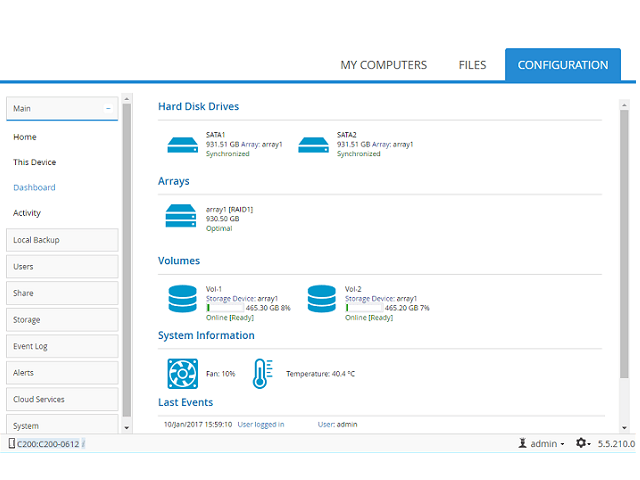Click the device icon beside C200:C200-0612
Screen dimensions: 640x480
[x=11, y=443]
